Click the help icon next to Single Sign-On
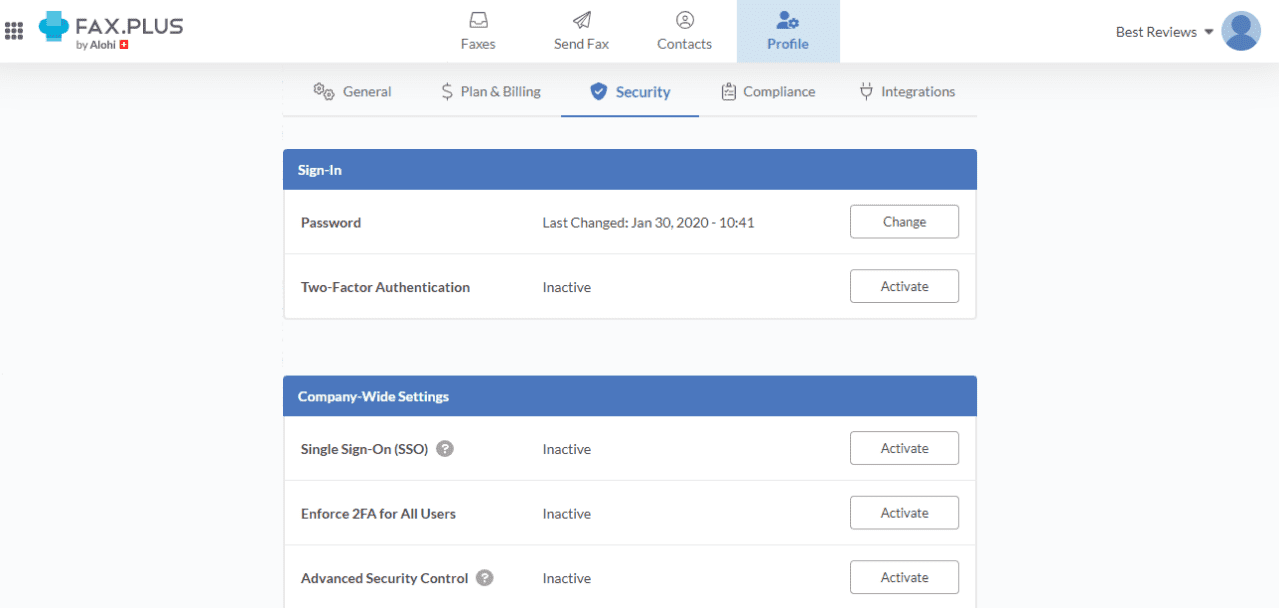This screenshot has height=608, width=1279. click(x=444, y=449)
